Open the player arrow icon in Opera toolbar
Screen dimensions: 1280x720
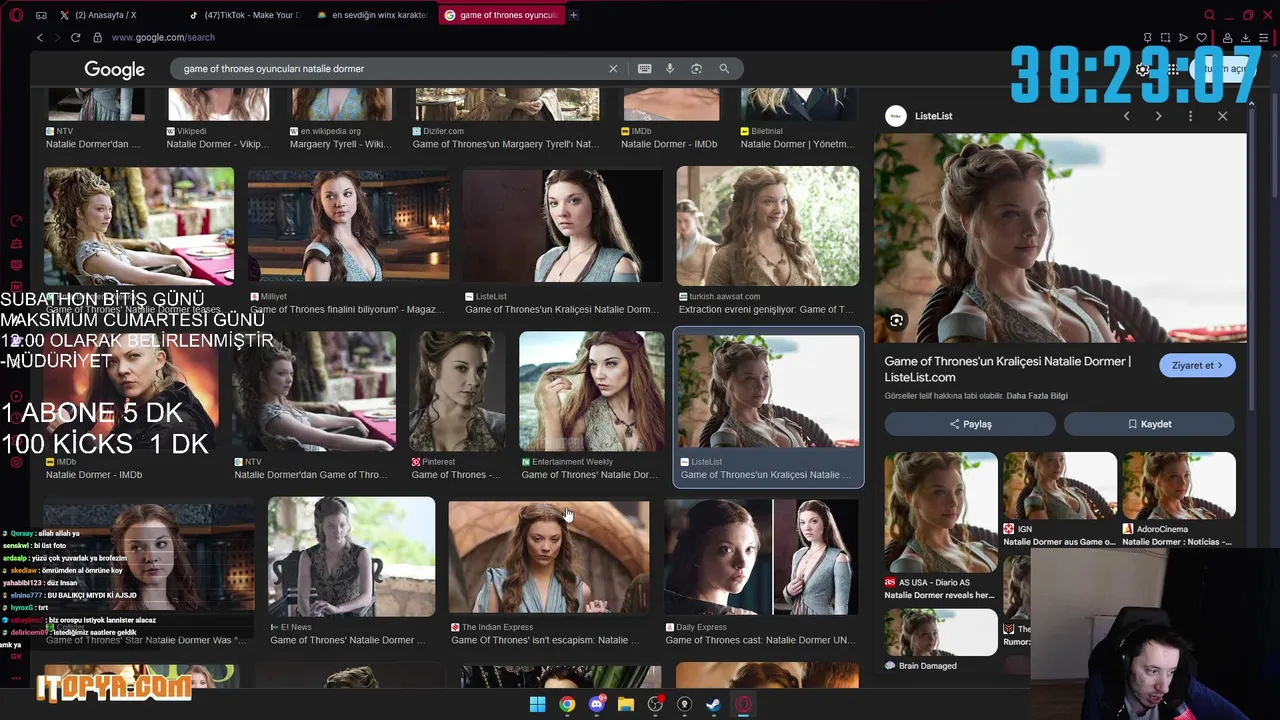[x=1184, y=38]
